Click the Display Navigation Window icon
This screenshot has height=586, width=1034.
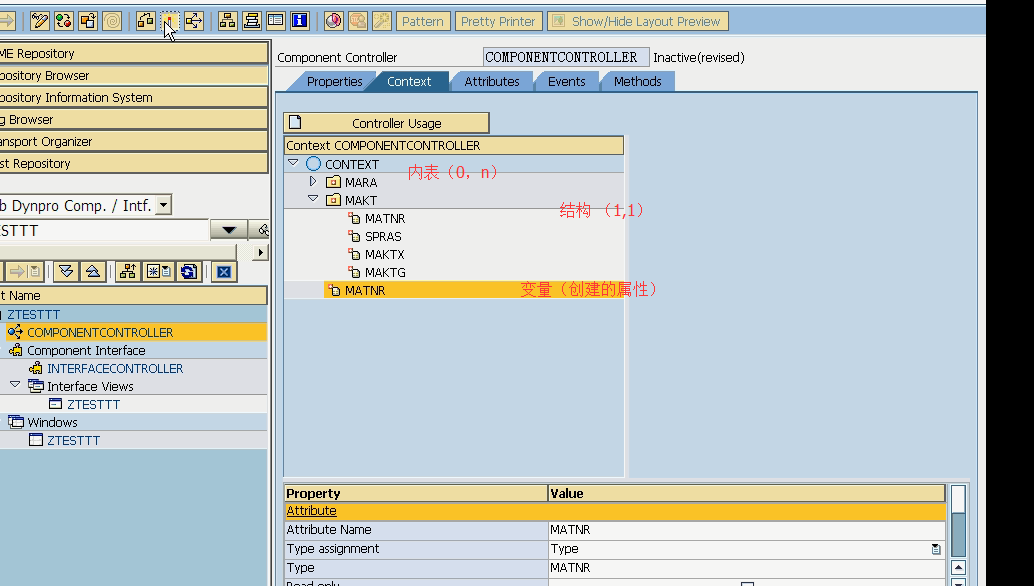(x=251, y=21)
